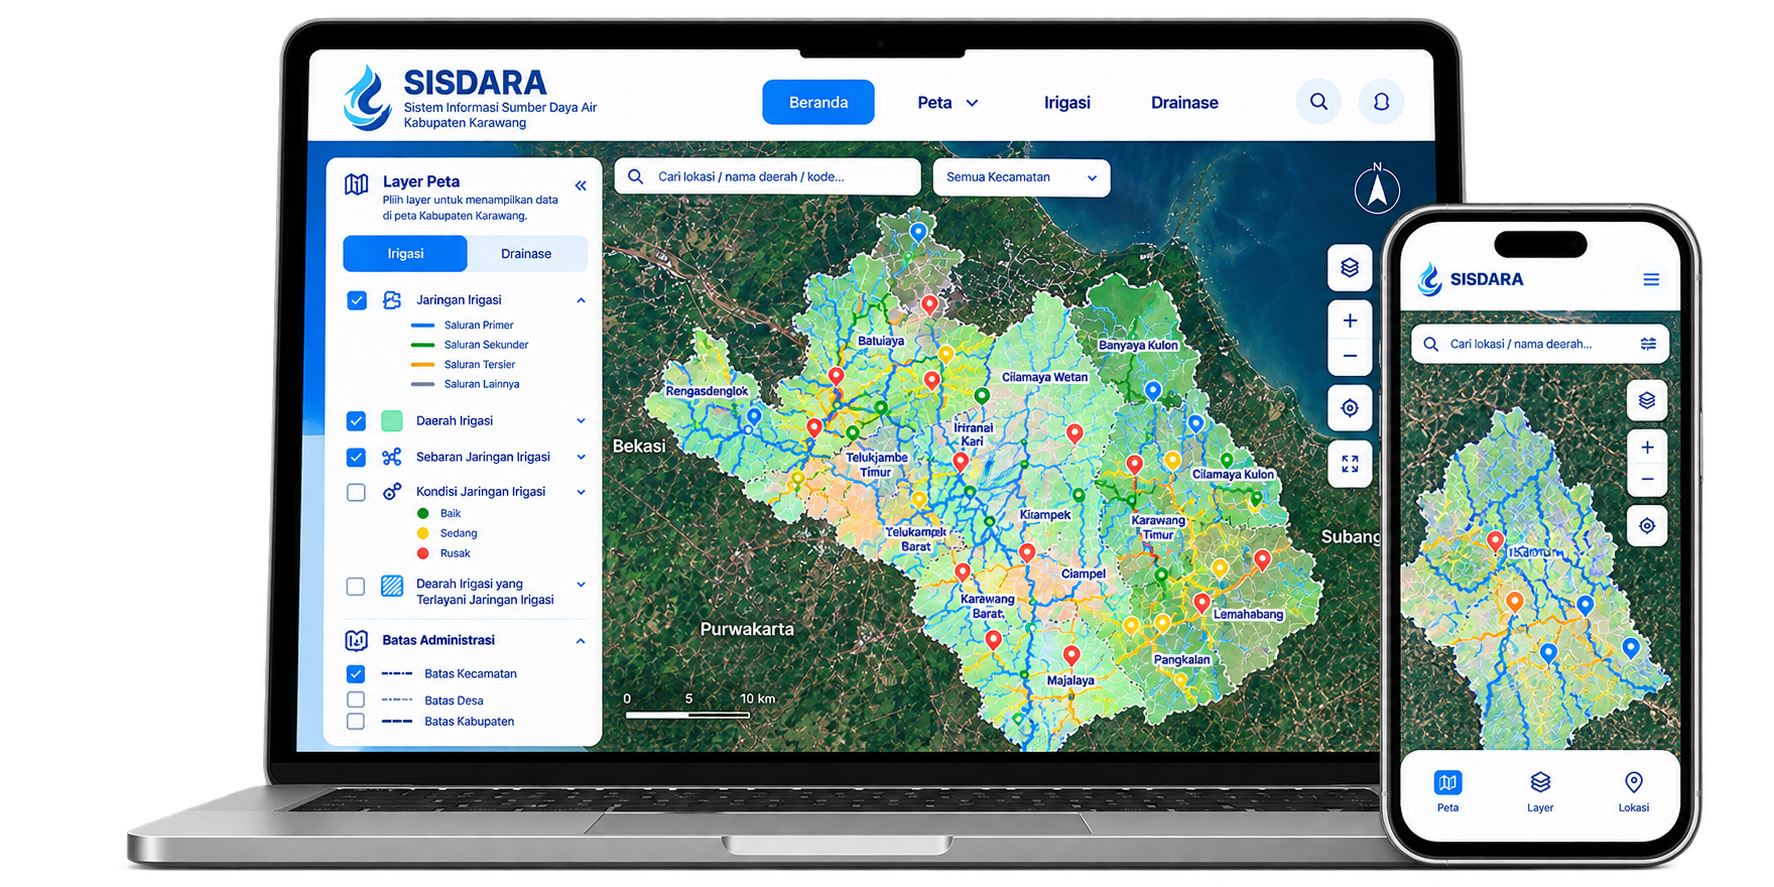
Task: Open the notification bell icon
Action: [1381, 102]
